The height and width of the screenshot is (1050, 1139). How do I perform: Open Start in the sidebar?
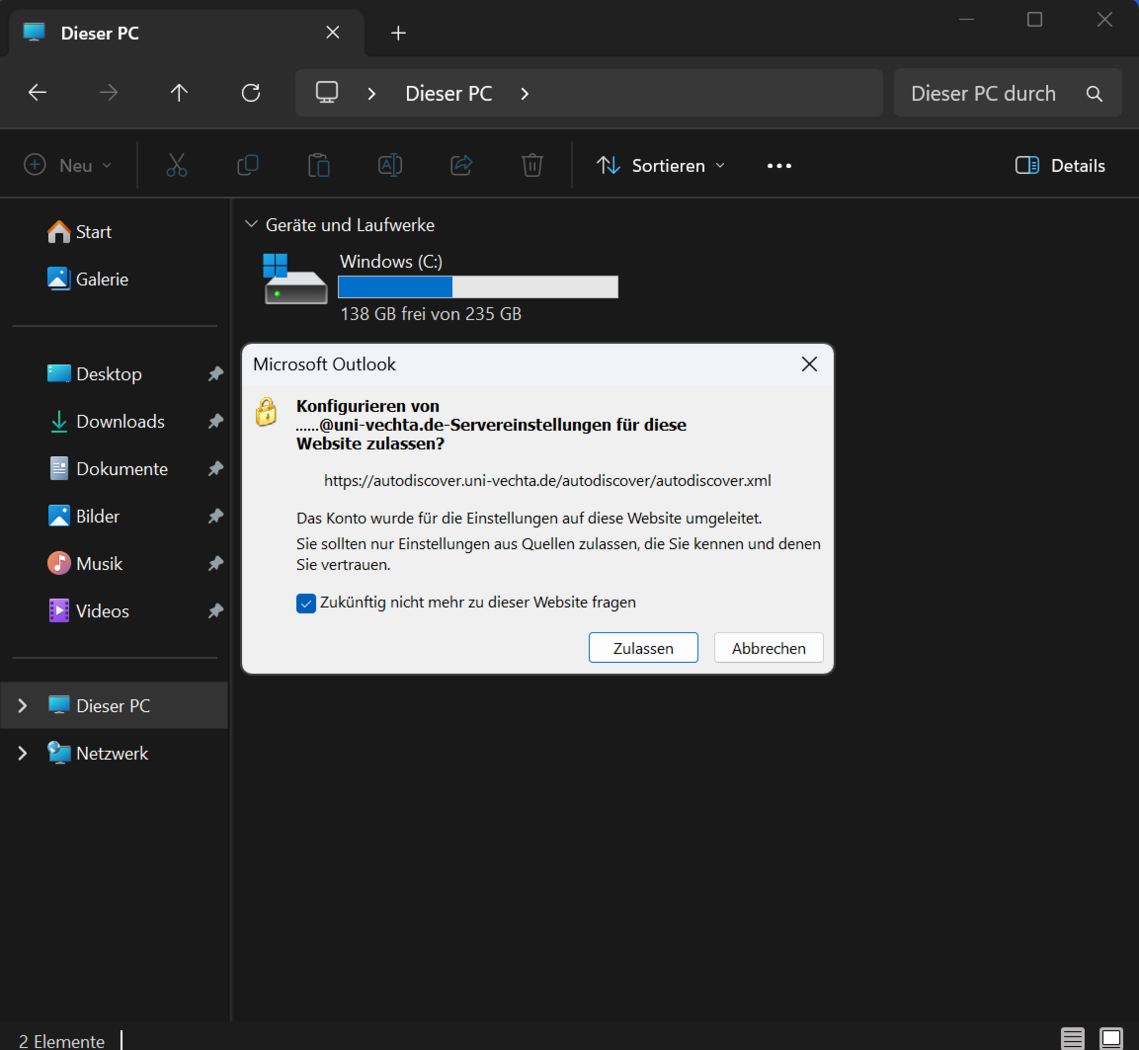[79, 232]
